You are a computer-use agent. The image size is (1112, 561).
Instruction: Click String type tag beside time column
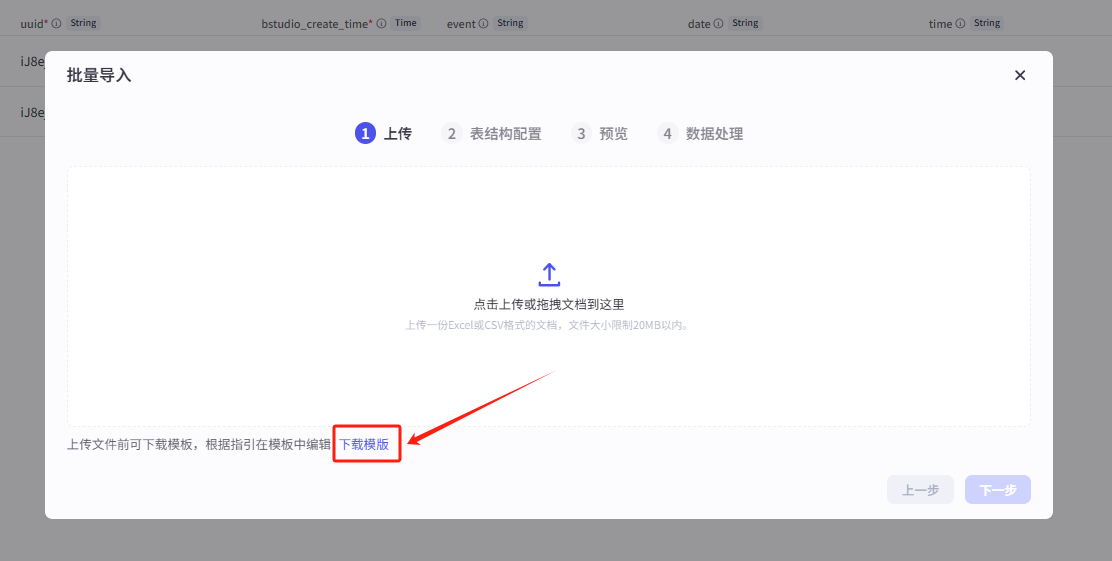click(x=987, y=23)
